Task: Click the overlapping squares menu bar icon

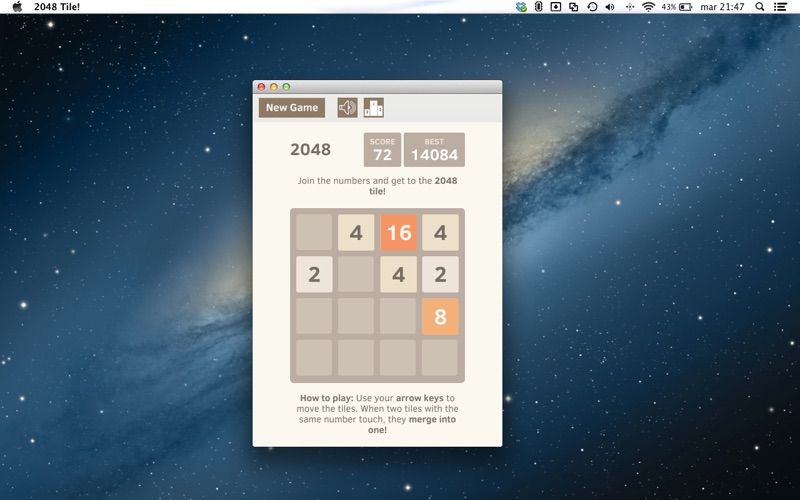Action: tap(573, 7)
